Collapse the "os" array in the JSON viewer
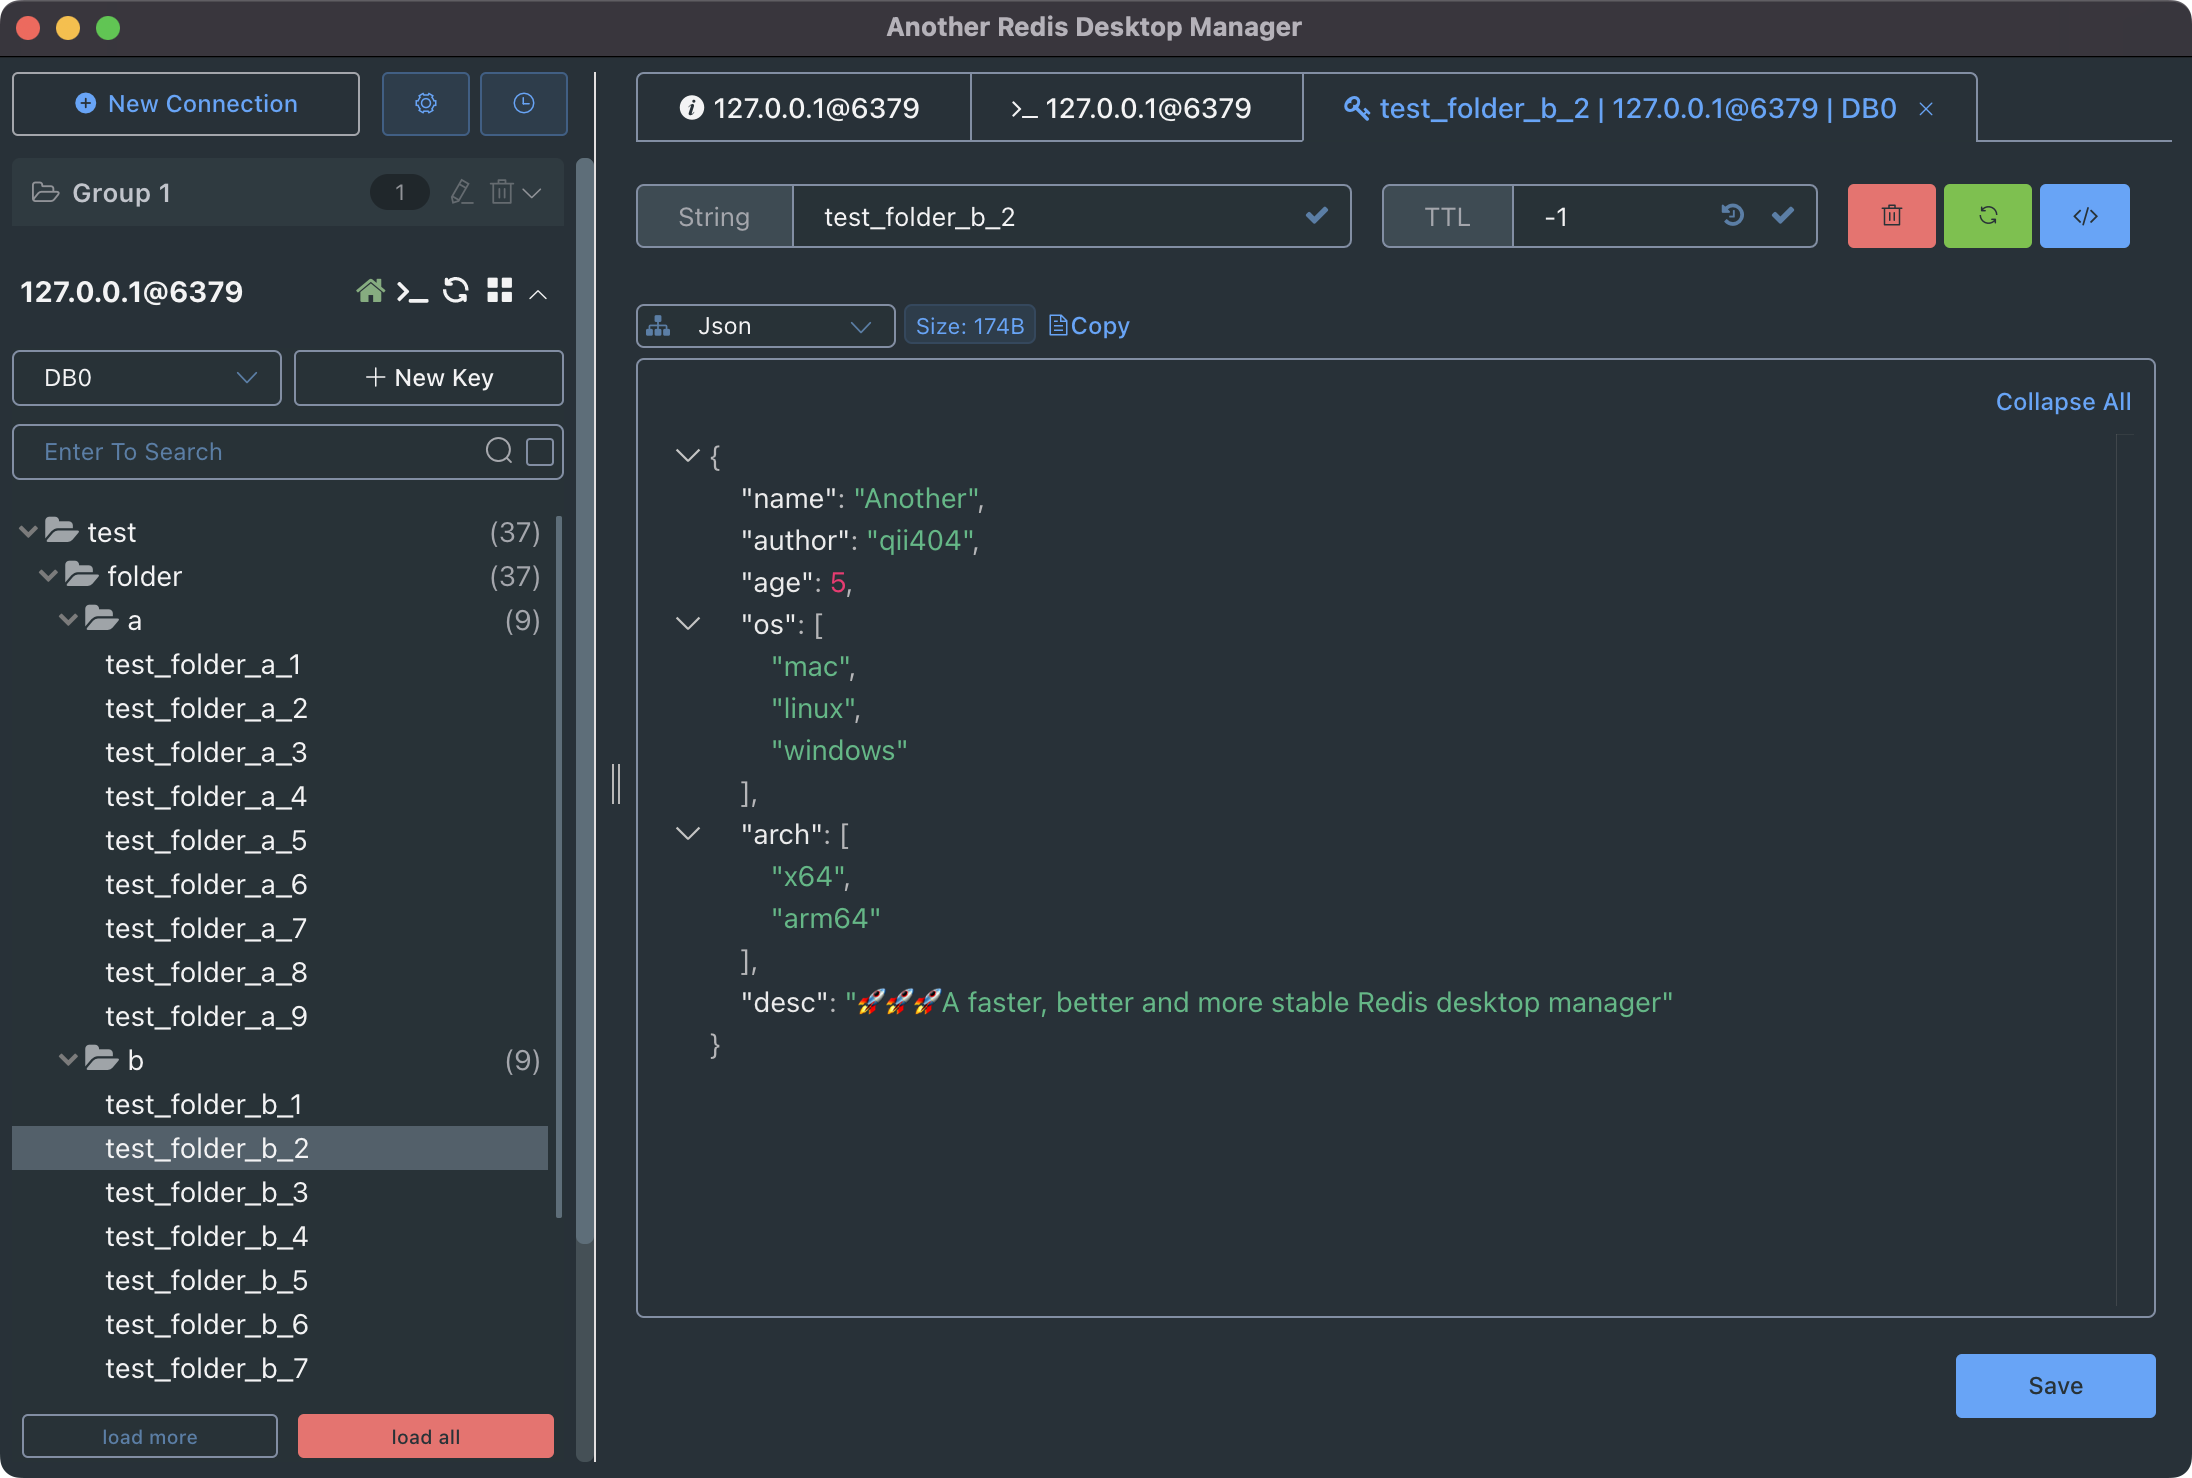 point(688,624)
